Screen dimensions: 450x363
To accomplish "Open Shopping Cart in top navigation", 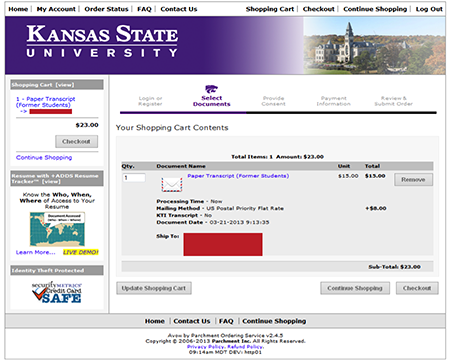I will [x=270, y=9].
